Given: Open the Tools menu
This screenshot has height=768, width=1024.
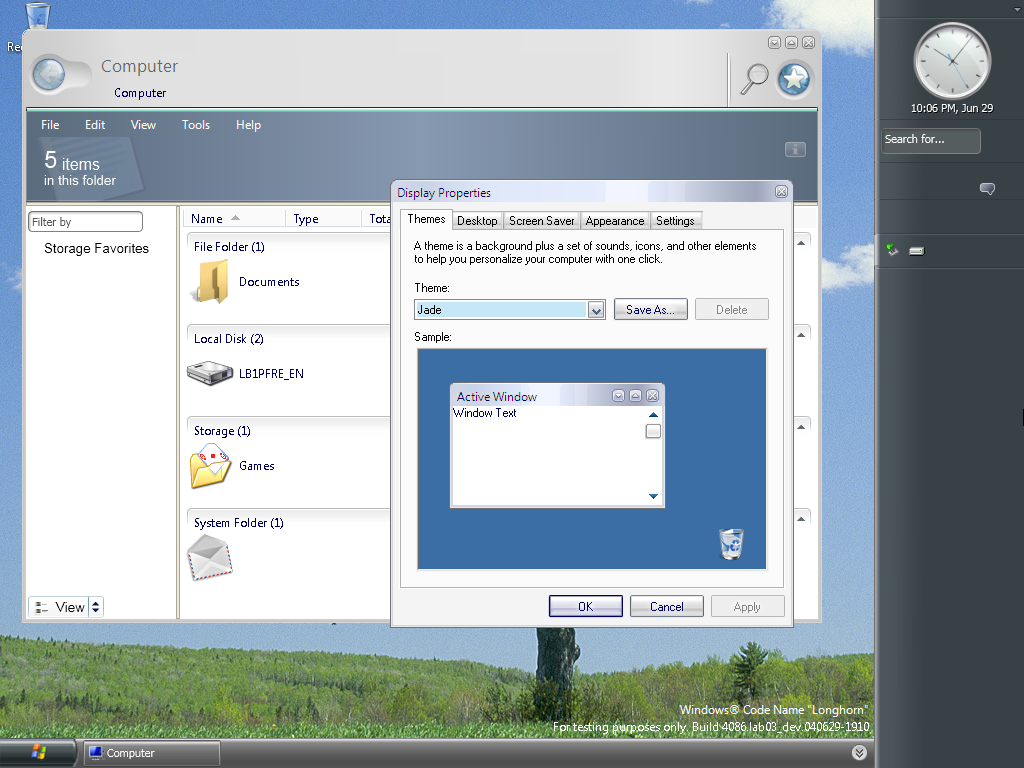Looking at the screenshot, I should [x=196, y=125].
